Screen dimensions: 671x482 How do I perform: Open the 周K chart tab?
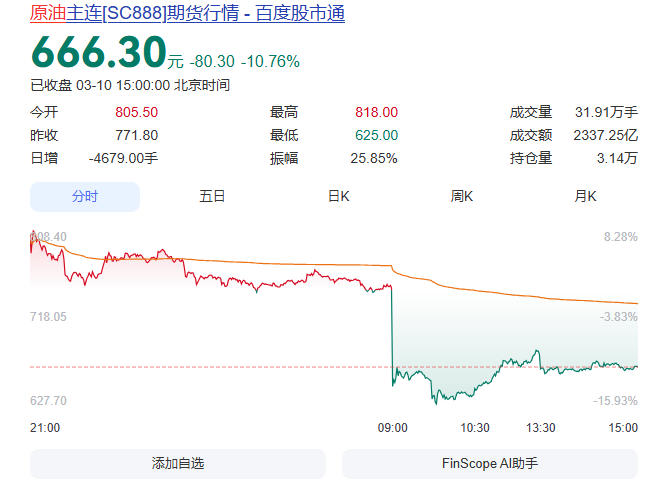point(461,197)
